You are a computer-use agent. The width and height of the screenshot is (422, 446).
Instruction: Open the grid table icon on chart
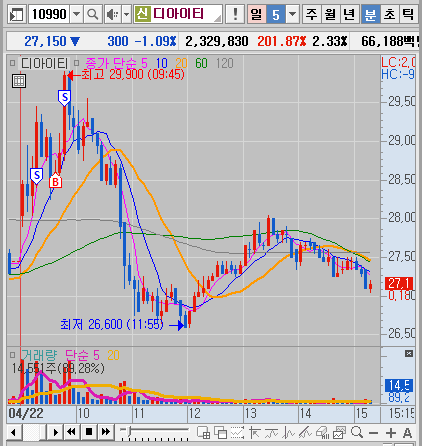click(19, 81)
